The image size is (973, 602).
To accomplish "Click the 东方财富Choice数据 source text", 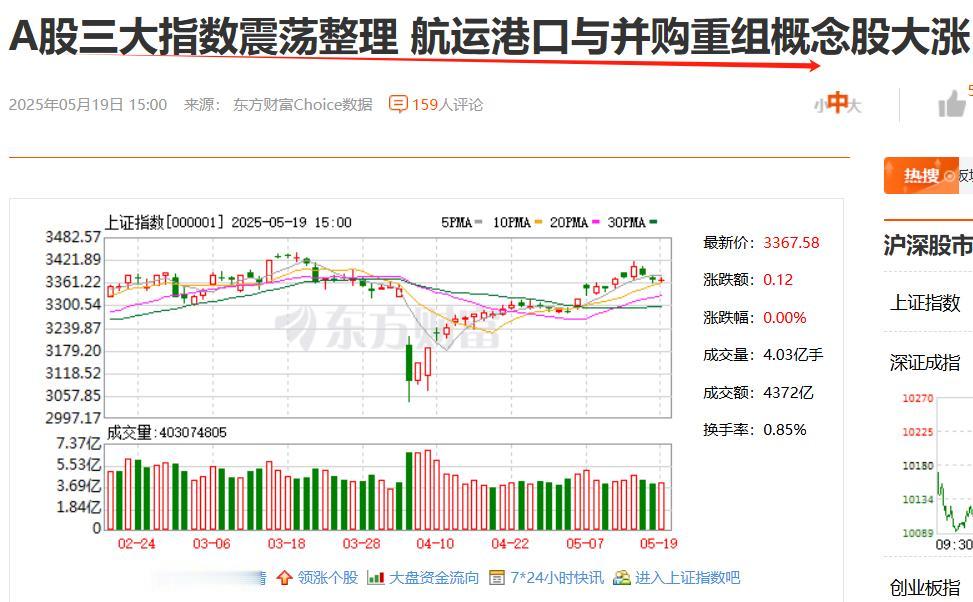I will 303,104.
